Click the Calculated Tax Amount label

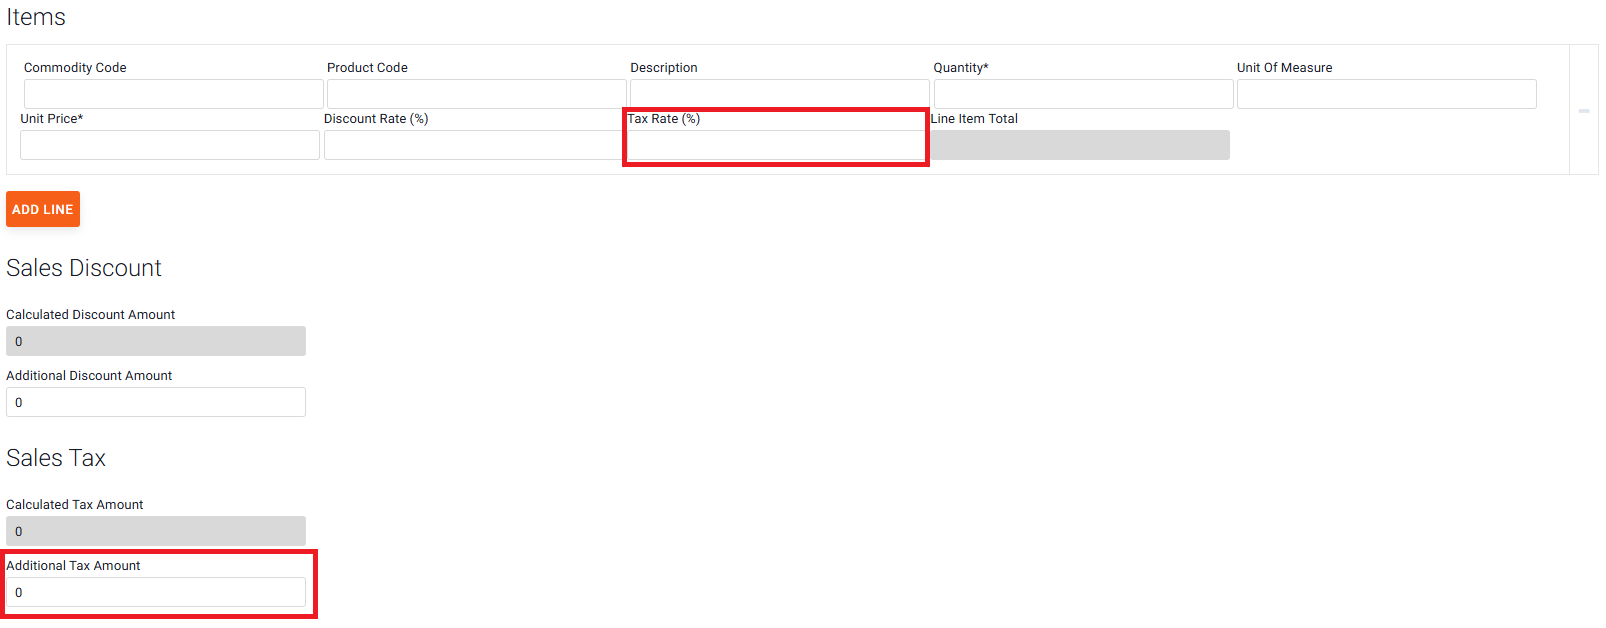pyautogui.click(x=75, y=505)
